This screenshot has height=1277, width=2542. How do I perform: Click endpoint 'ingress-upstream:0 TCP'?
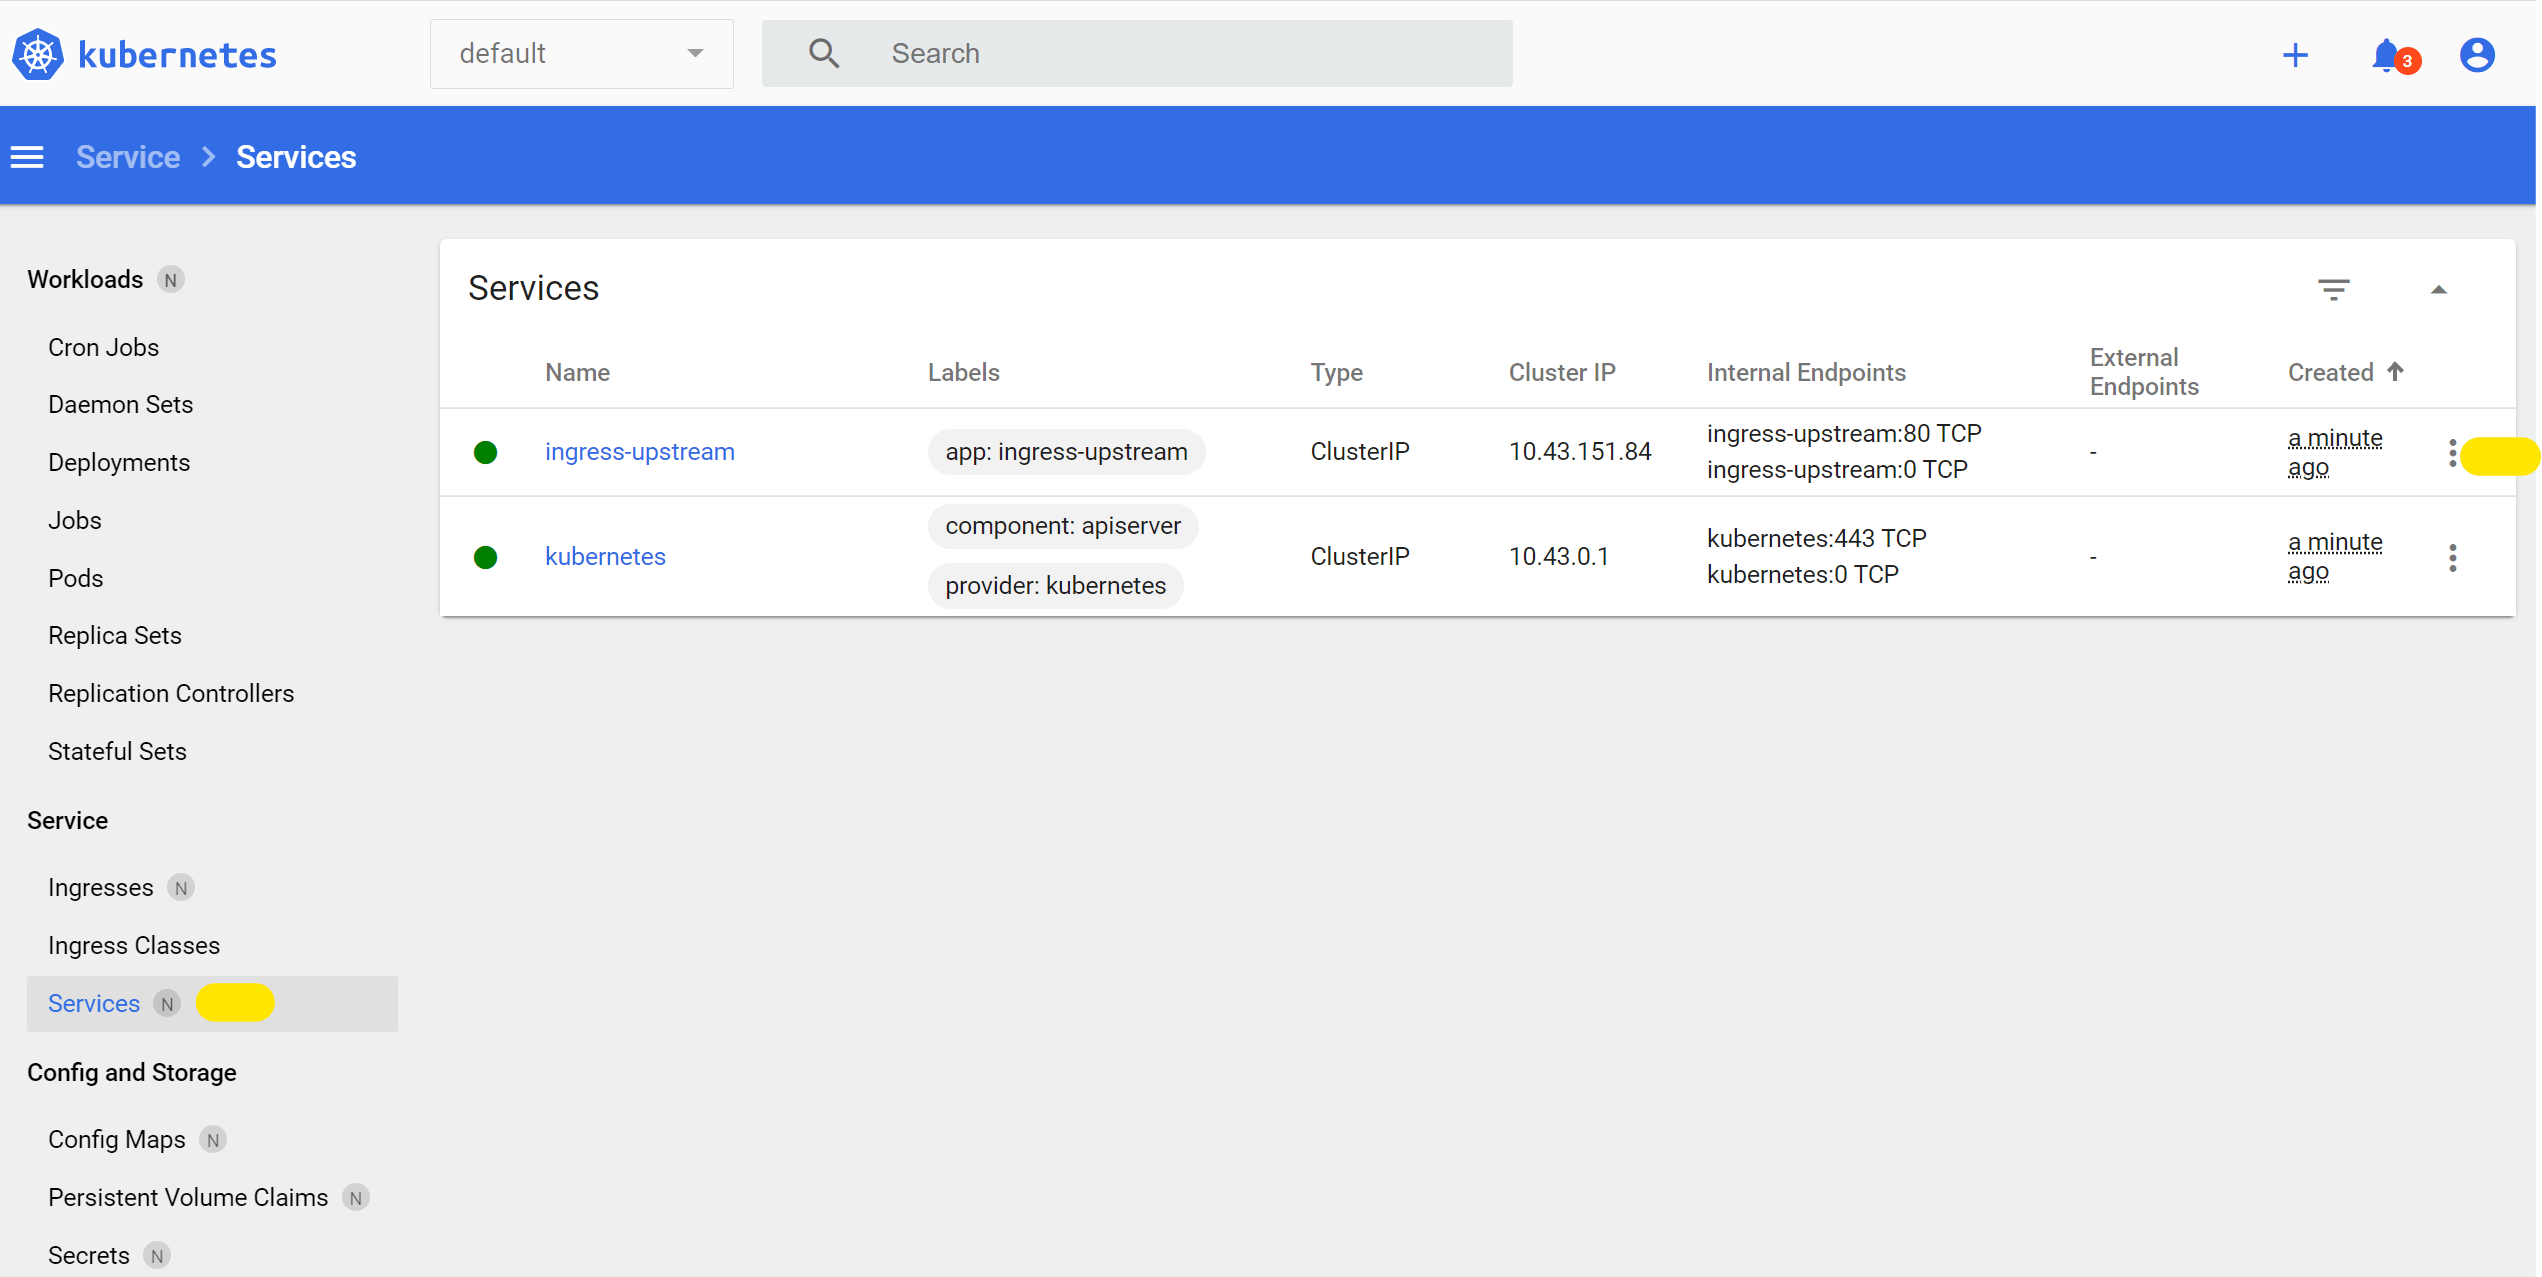[x=1837, y=470]
